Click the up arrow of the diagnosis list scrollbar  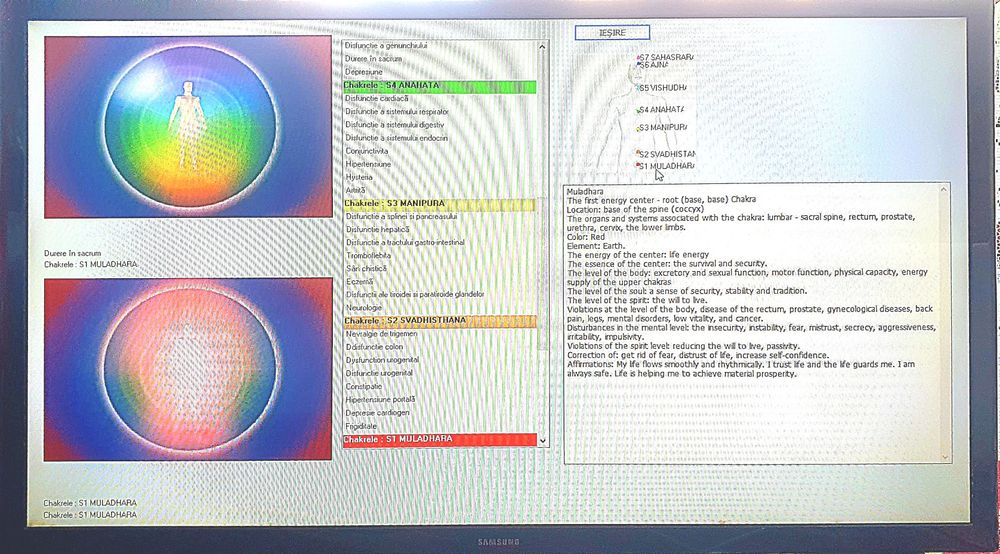point(542,47)
